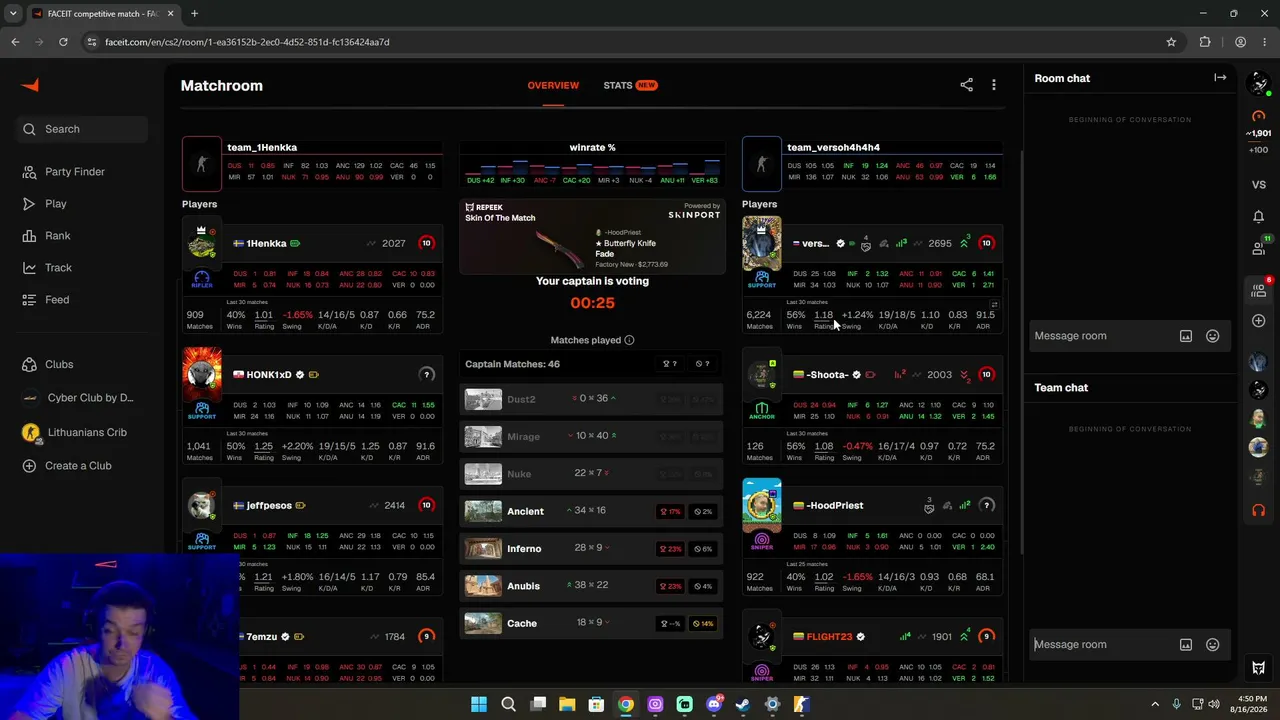Click the browser back arrow
1280x720 pixels.
click(15, 42)
